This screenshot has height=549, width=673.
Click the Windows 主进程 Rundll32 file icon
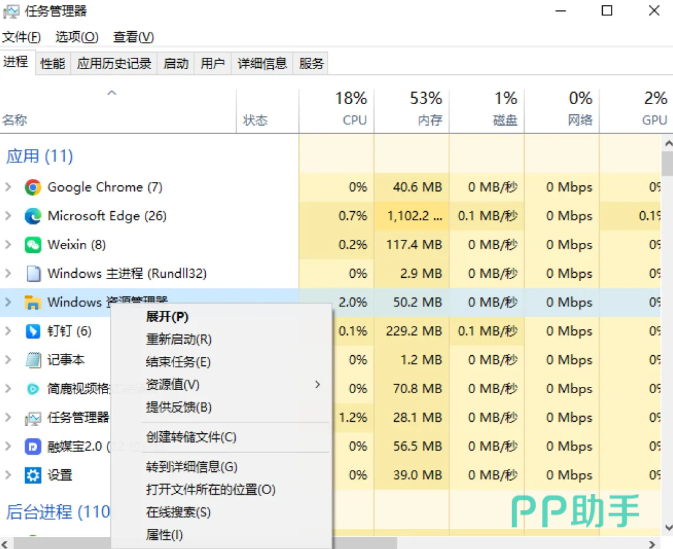[33, 274]
